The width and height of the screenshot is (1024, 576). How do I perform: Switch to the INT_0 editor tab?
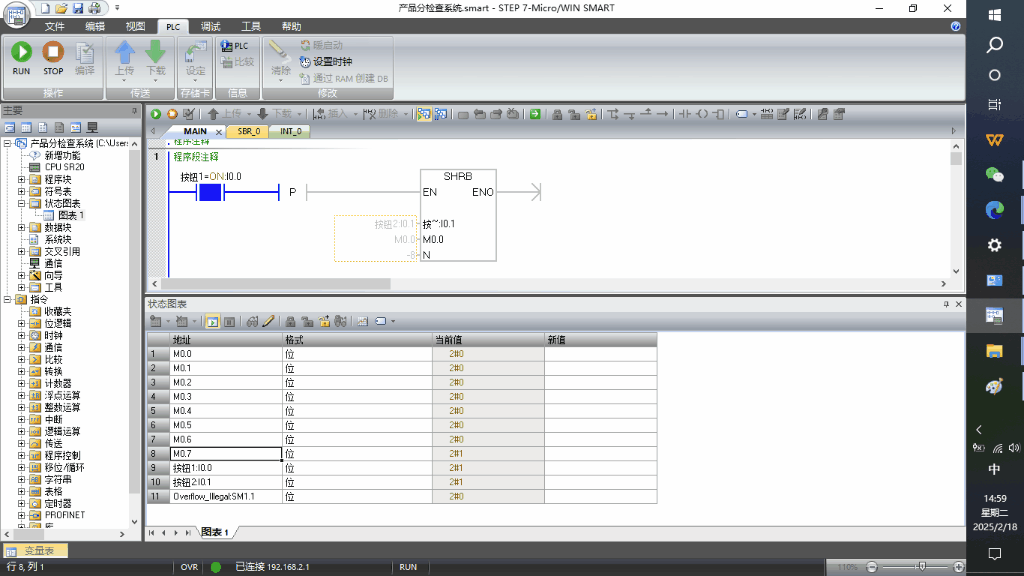click(291, 131)
